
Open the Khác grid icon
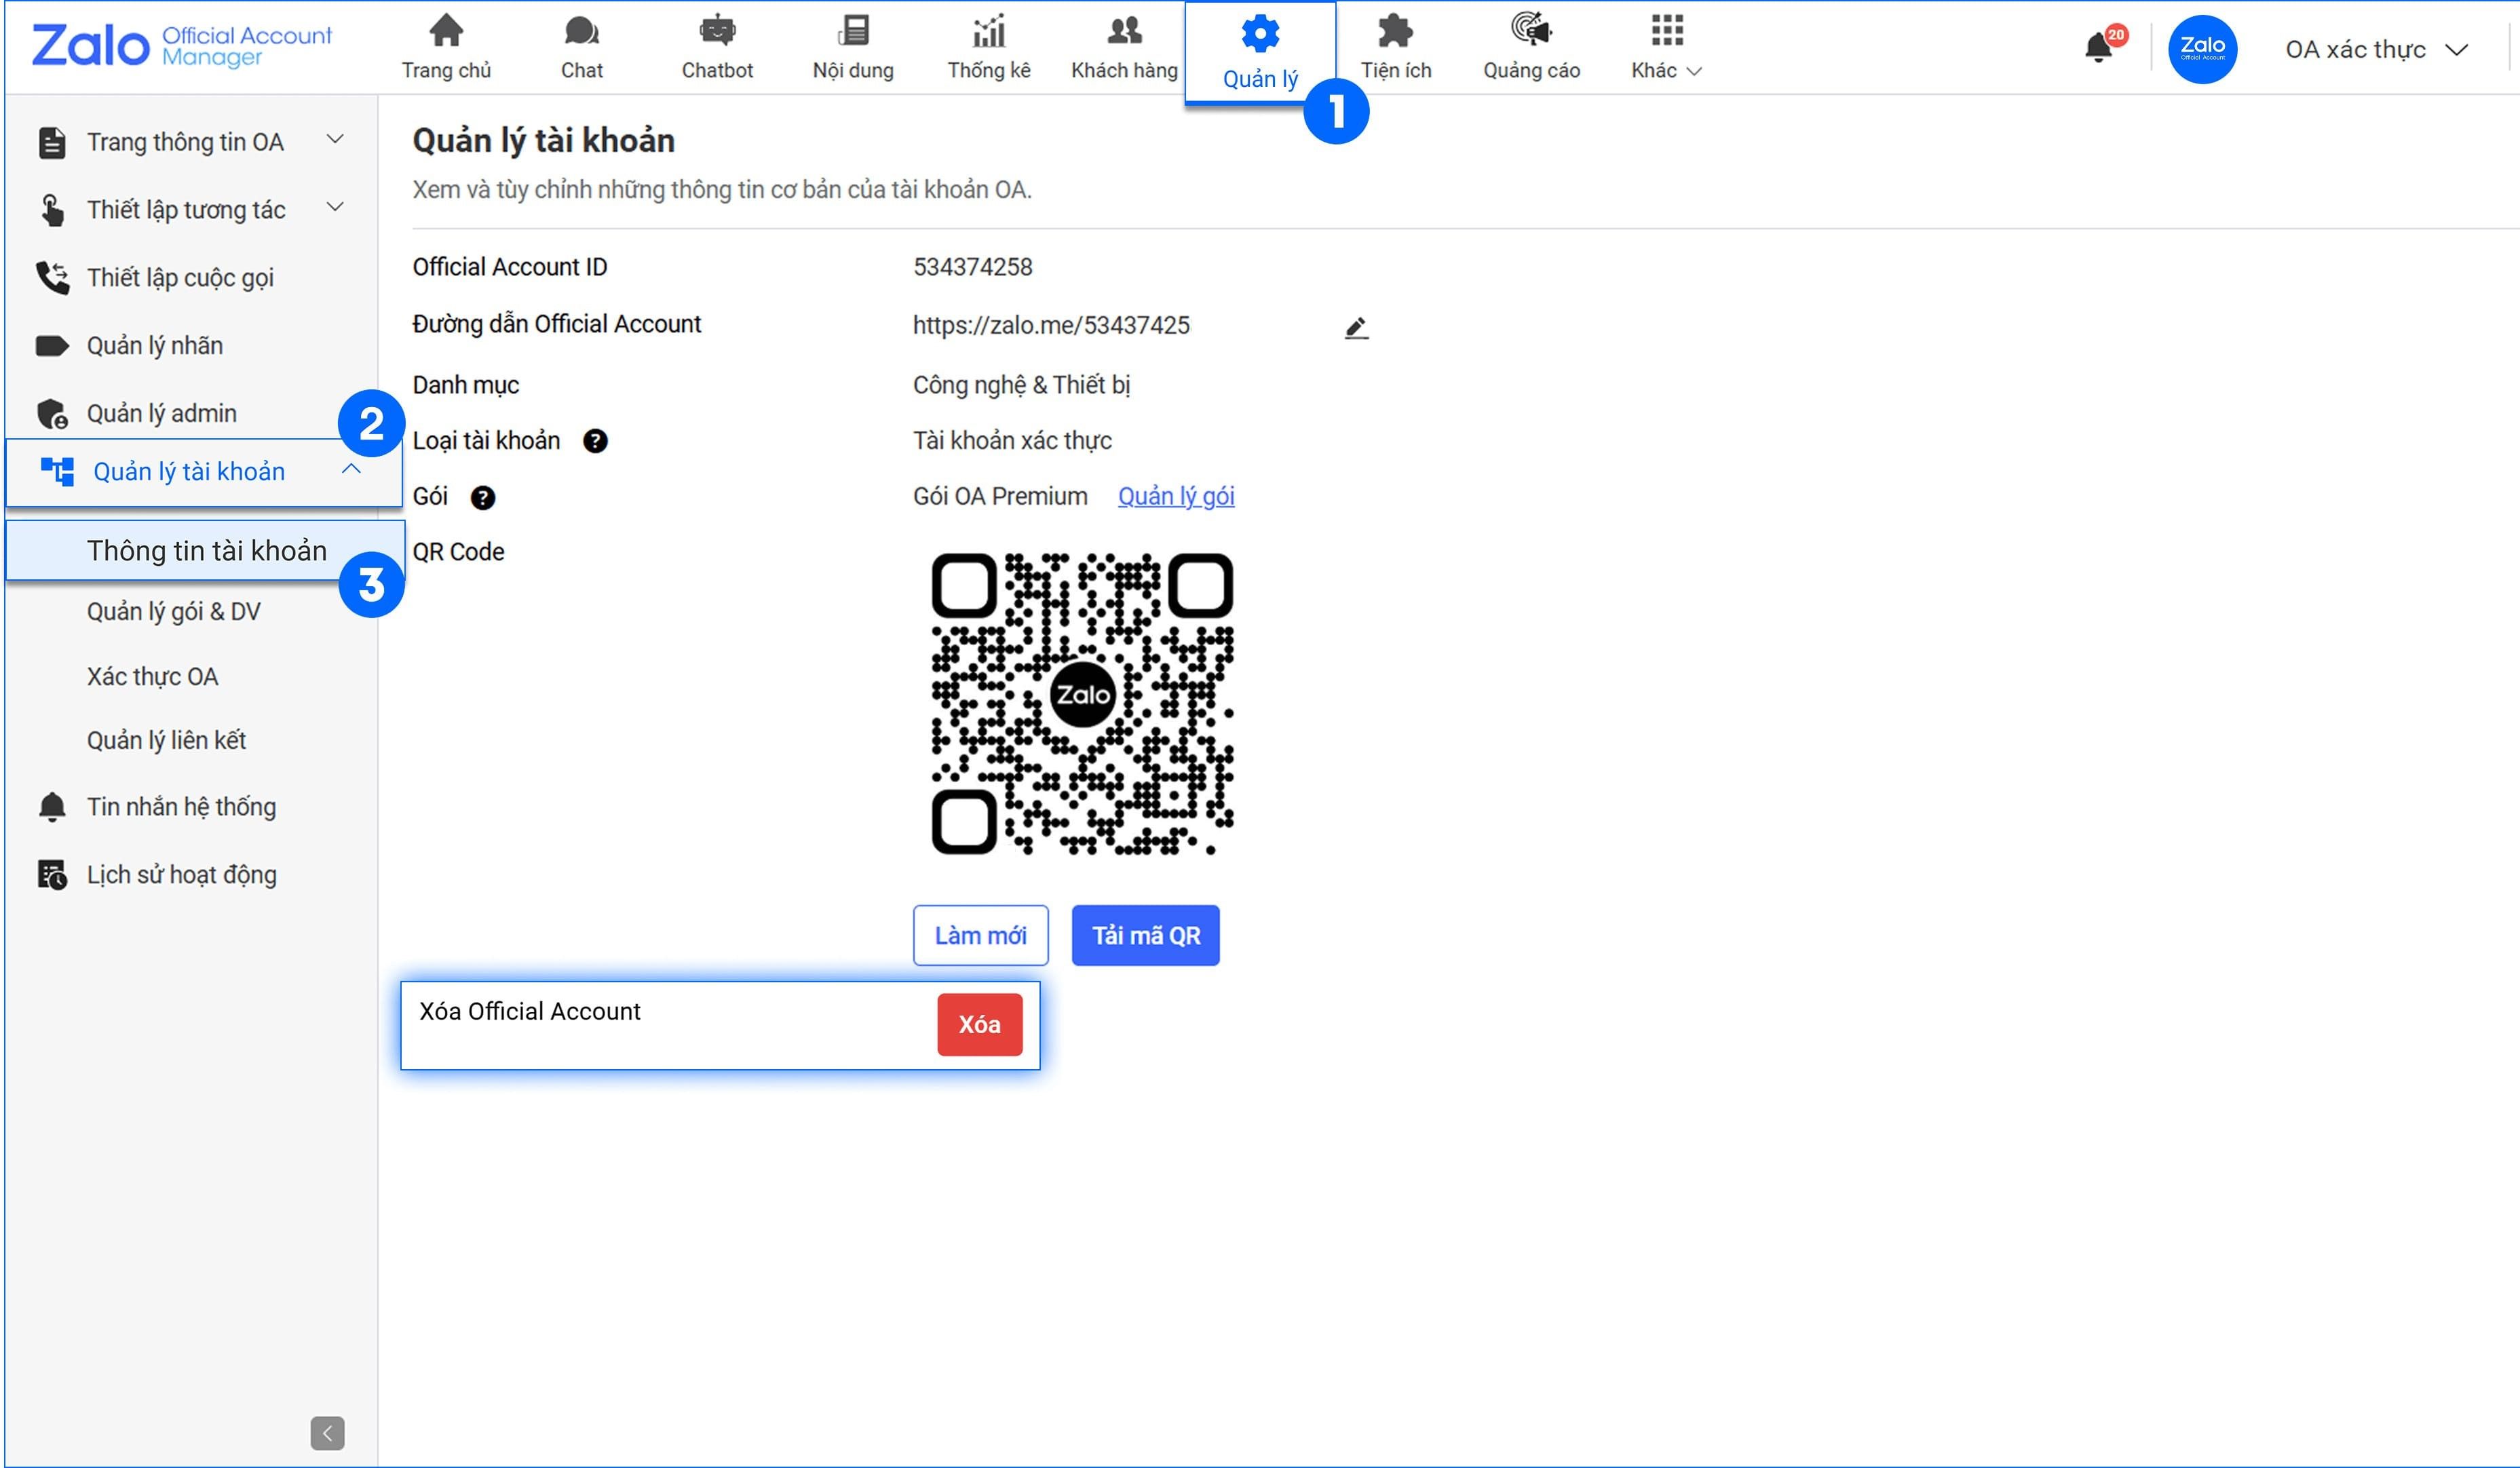coord(1667,31)
